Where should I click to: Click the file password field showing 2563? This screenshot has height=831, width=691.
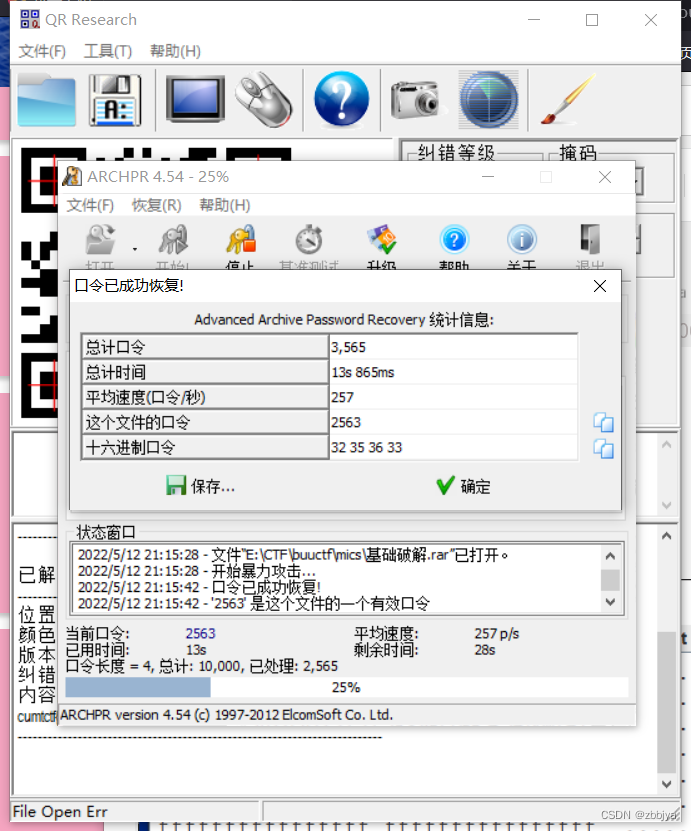tap(454, 422)
